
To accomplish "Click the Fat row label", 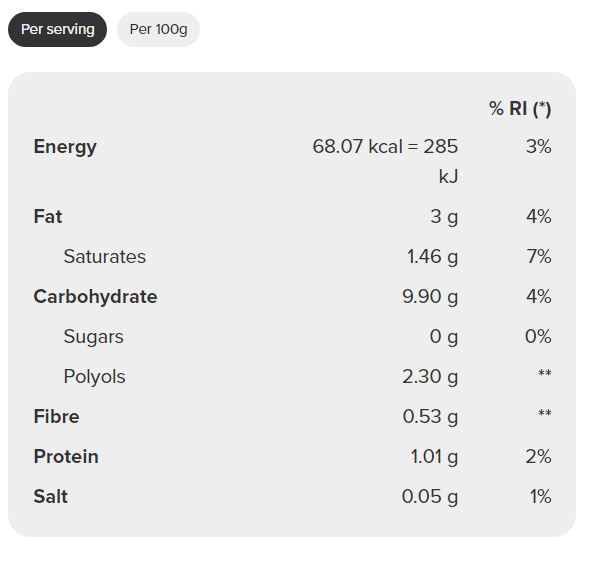I will pyautogui.click(x=48, y=216).
